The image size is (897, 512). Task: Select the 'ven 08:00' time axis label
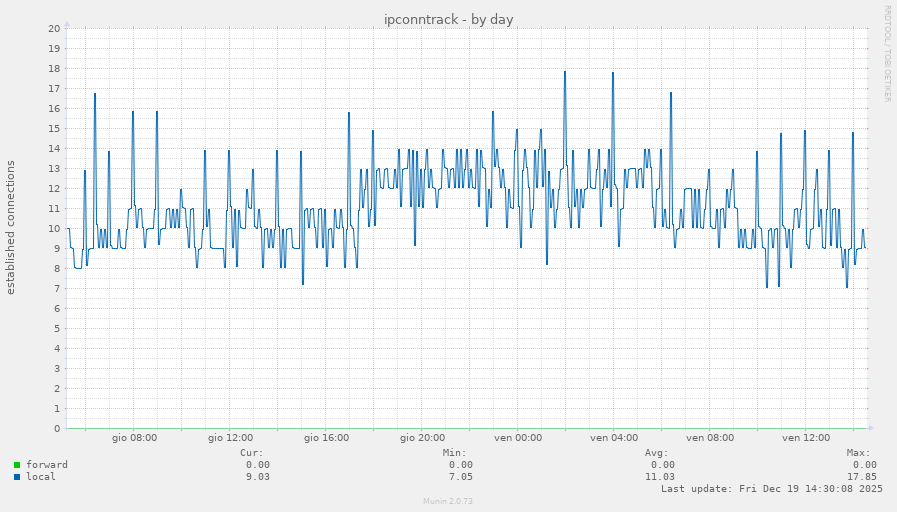(x=710, y=438)
